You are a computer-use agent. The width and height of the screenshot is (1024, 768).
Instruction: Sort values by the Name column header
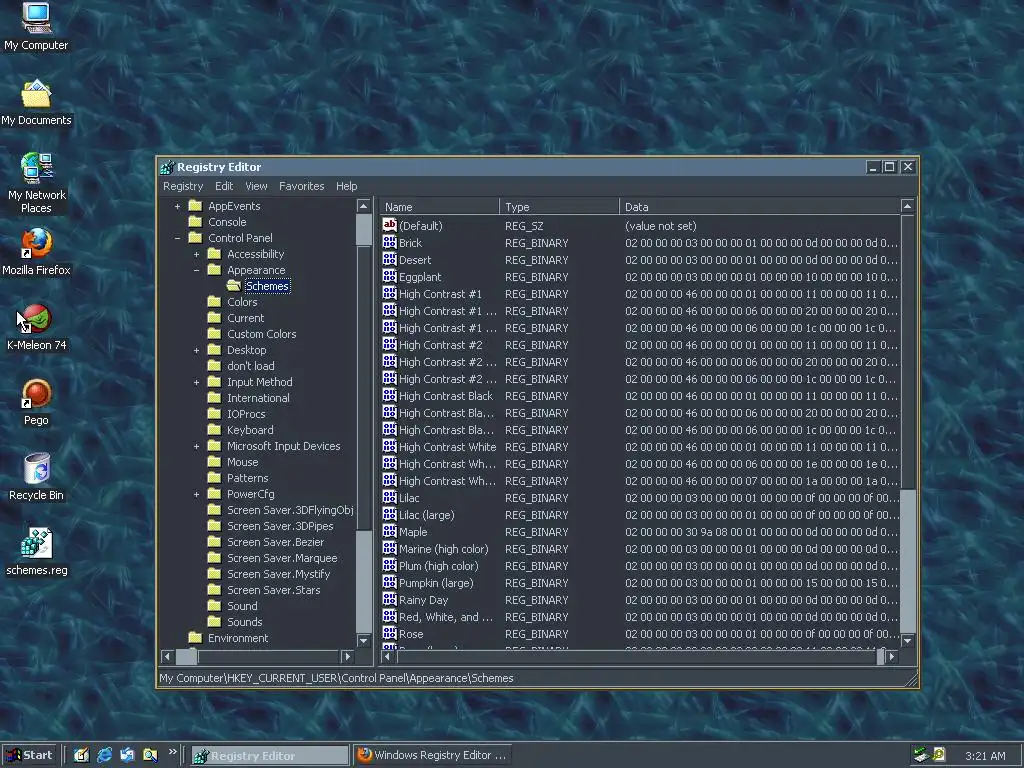[439, 206]
